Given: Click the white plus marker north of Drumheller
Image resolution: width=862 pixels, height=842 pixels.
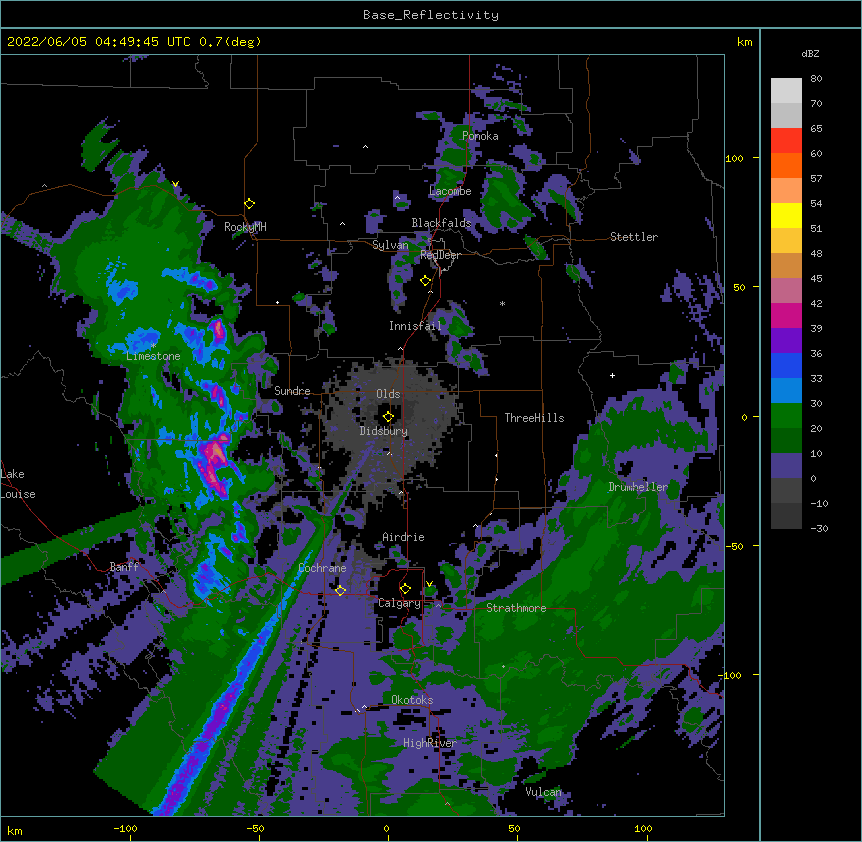Looking at the screenshot, I should (612, 375).
